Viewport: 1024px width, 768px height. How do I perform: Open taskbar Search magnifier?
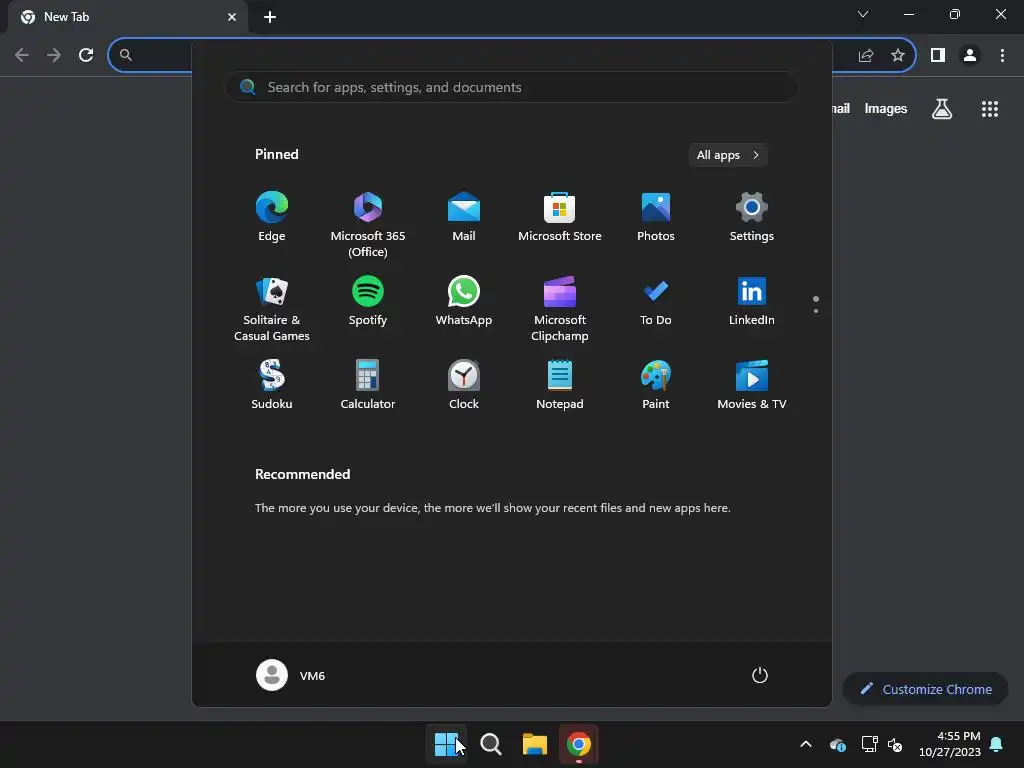(490, 744)
